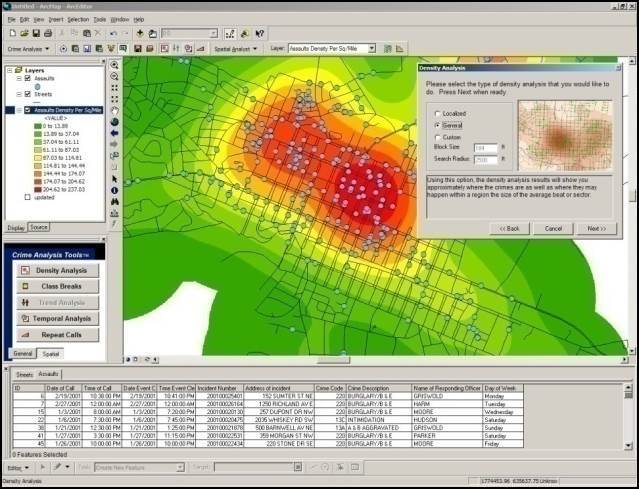Viewport: 639px width, 489px height.
Task: Click the Save disk icon
Action: [x=36, y=33]
